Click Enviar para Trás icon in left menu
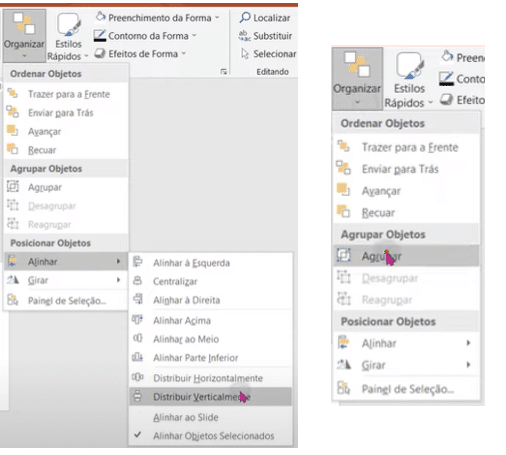This screenshot has width=506, height=455. [13, 112]
